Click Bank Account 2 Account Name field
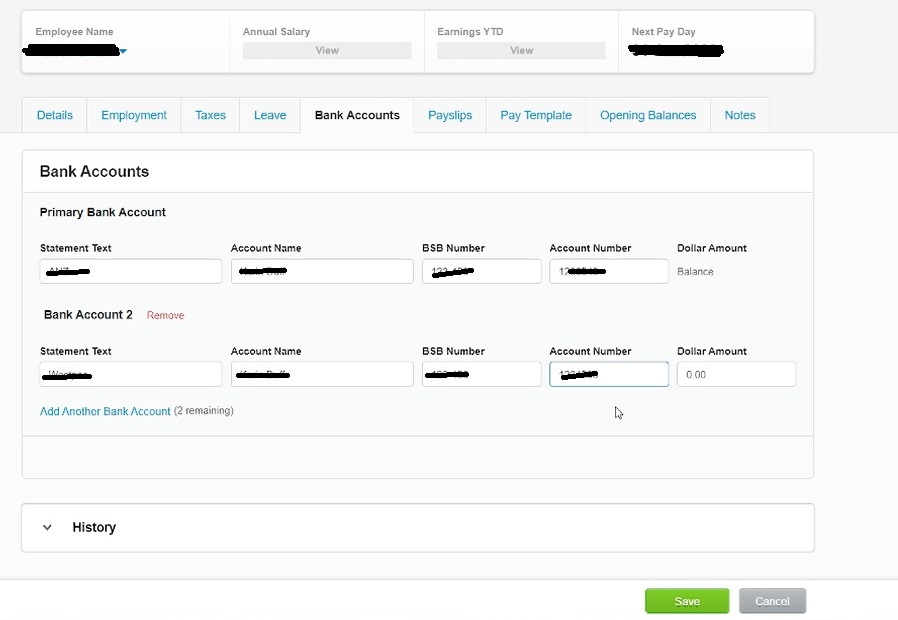This screenshot has height=620, width=898. (322, 374)
